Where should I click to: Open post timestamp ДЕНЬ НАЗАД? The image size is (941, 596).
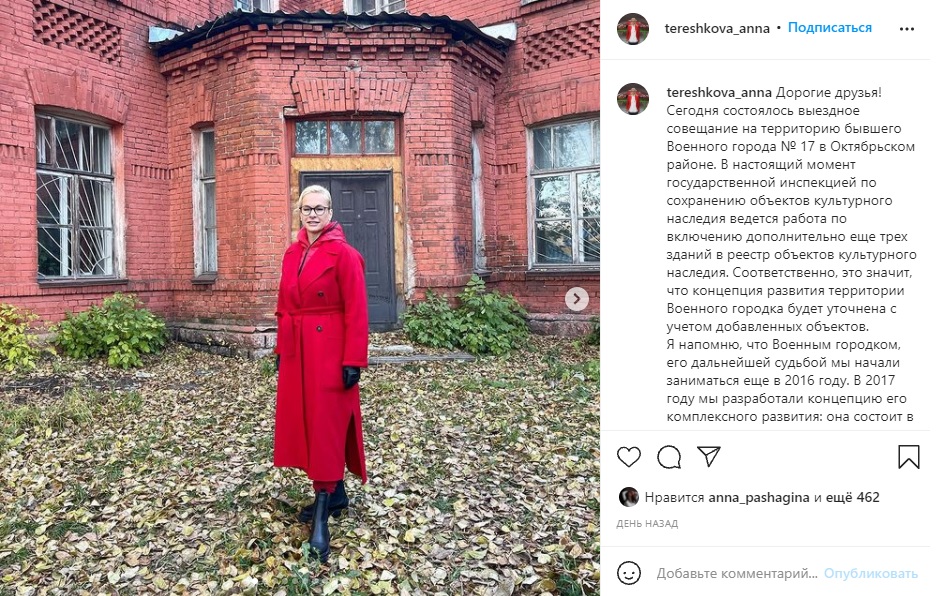click(647, 523)
